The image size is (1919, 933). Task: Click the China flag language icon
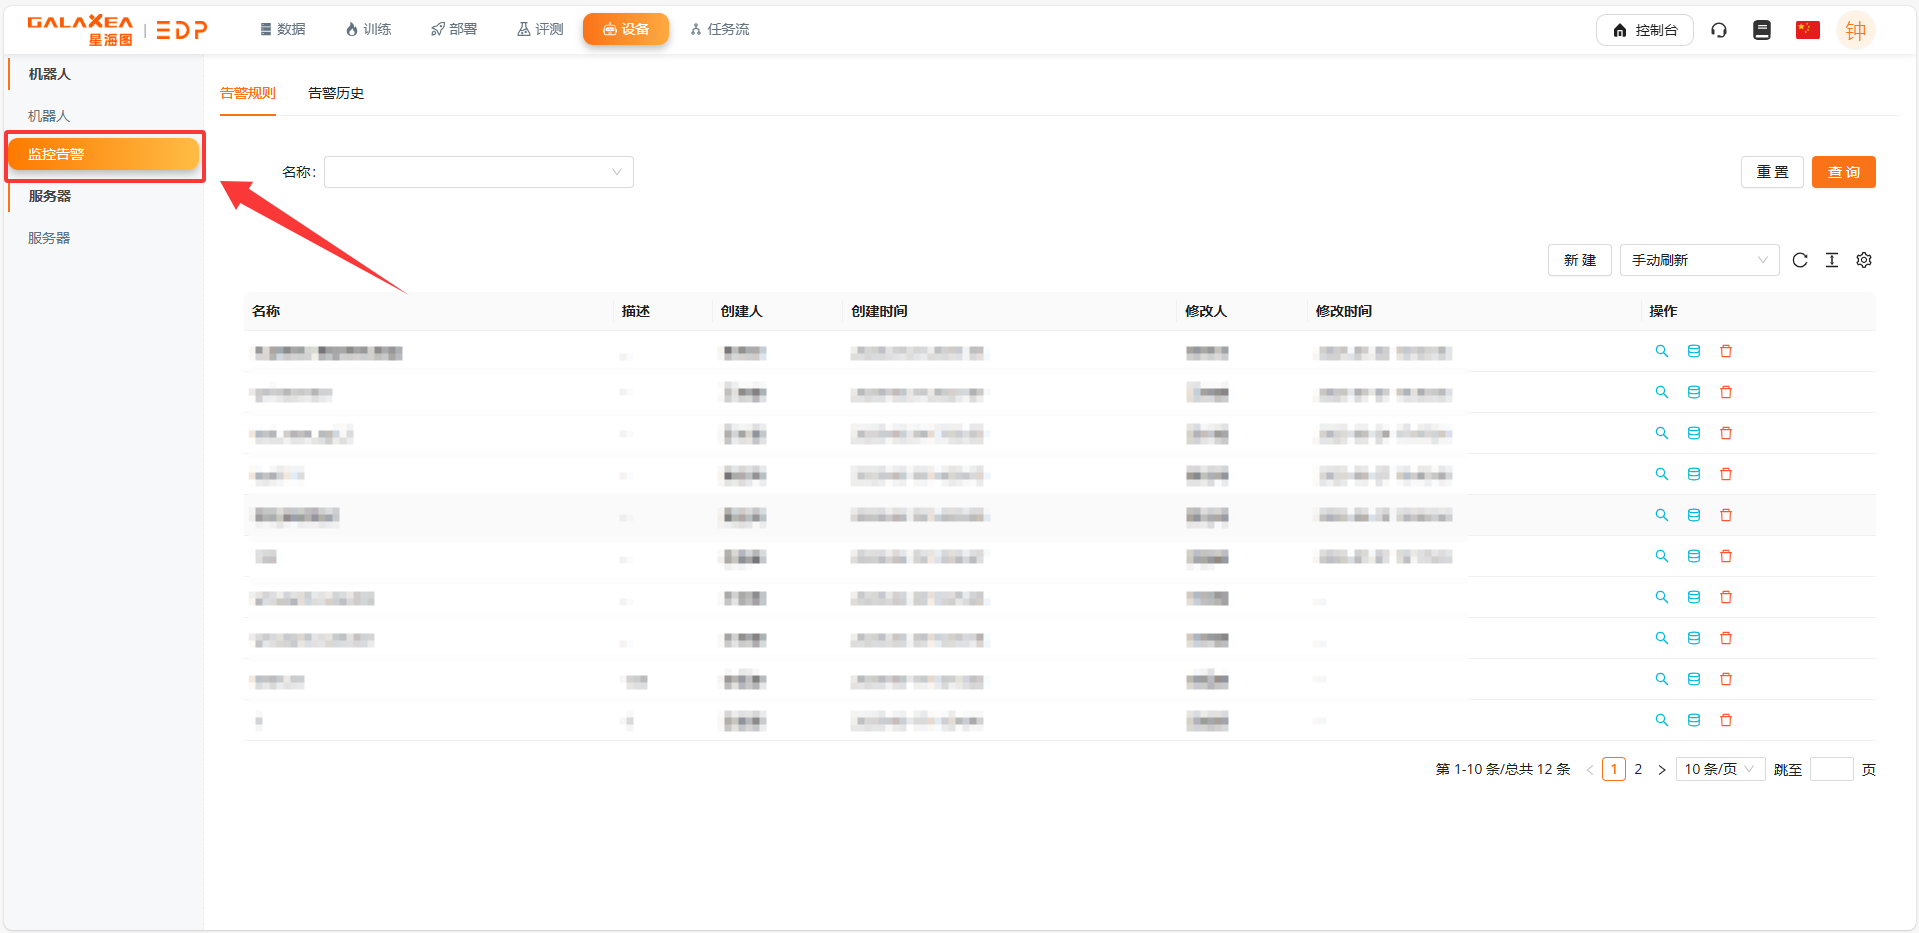(1807, 30)
